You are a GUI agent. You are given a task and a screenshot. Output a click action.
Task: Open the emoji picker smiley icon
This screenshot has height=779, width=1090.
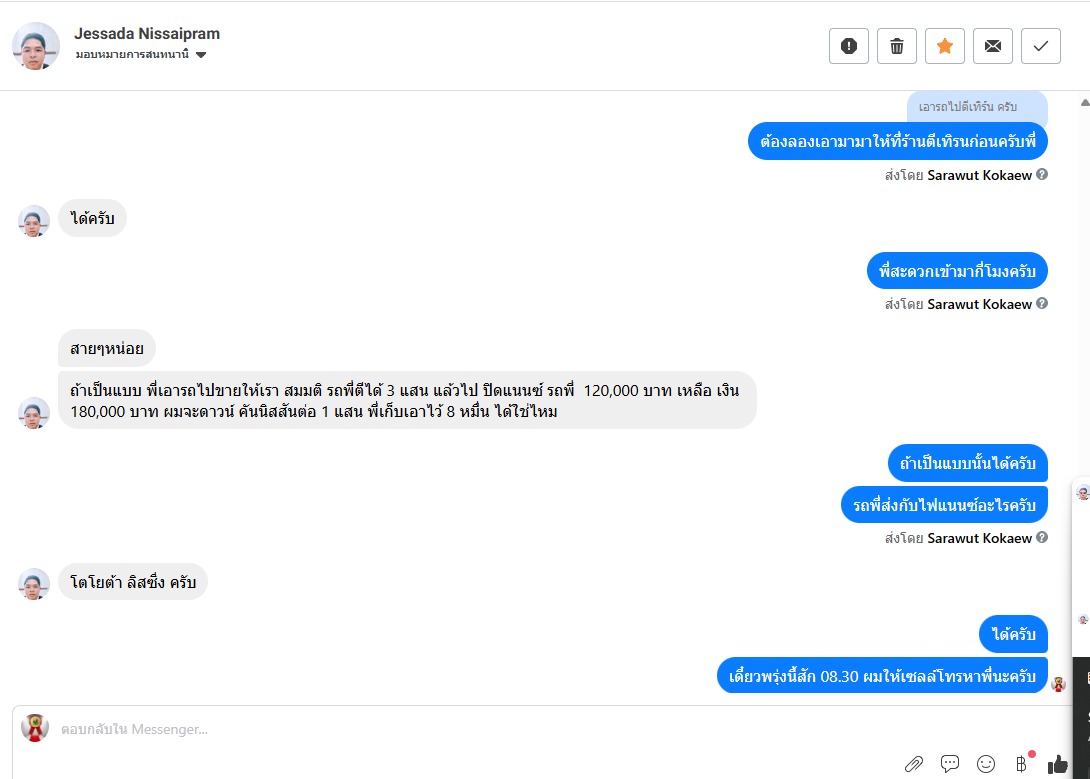tap(986, 764)
